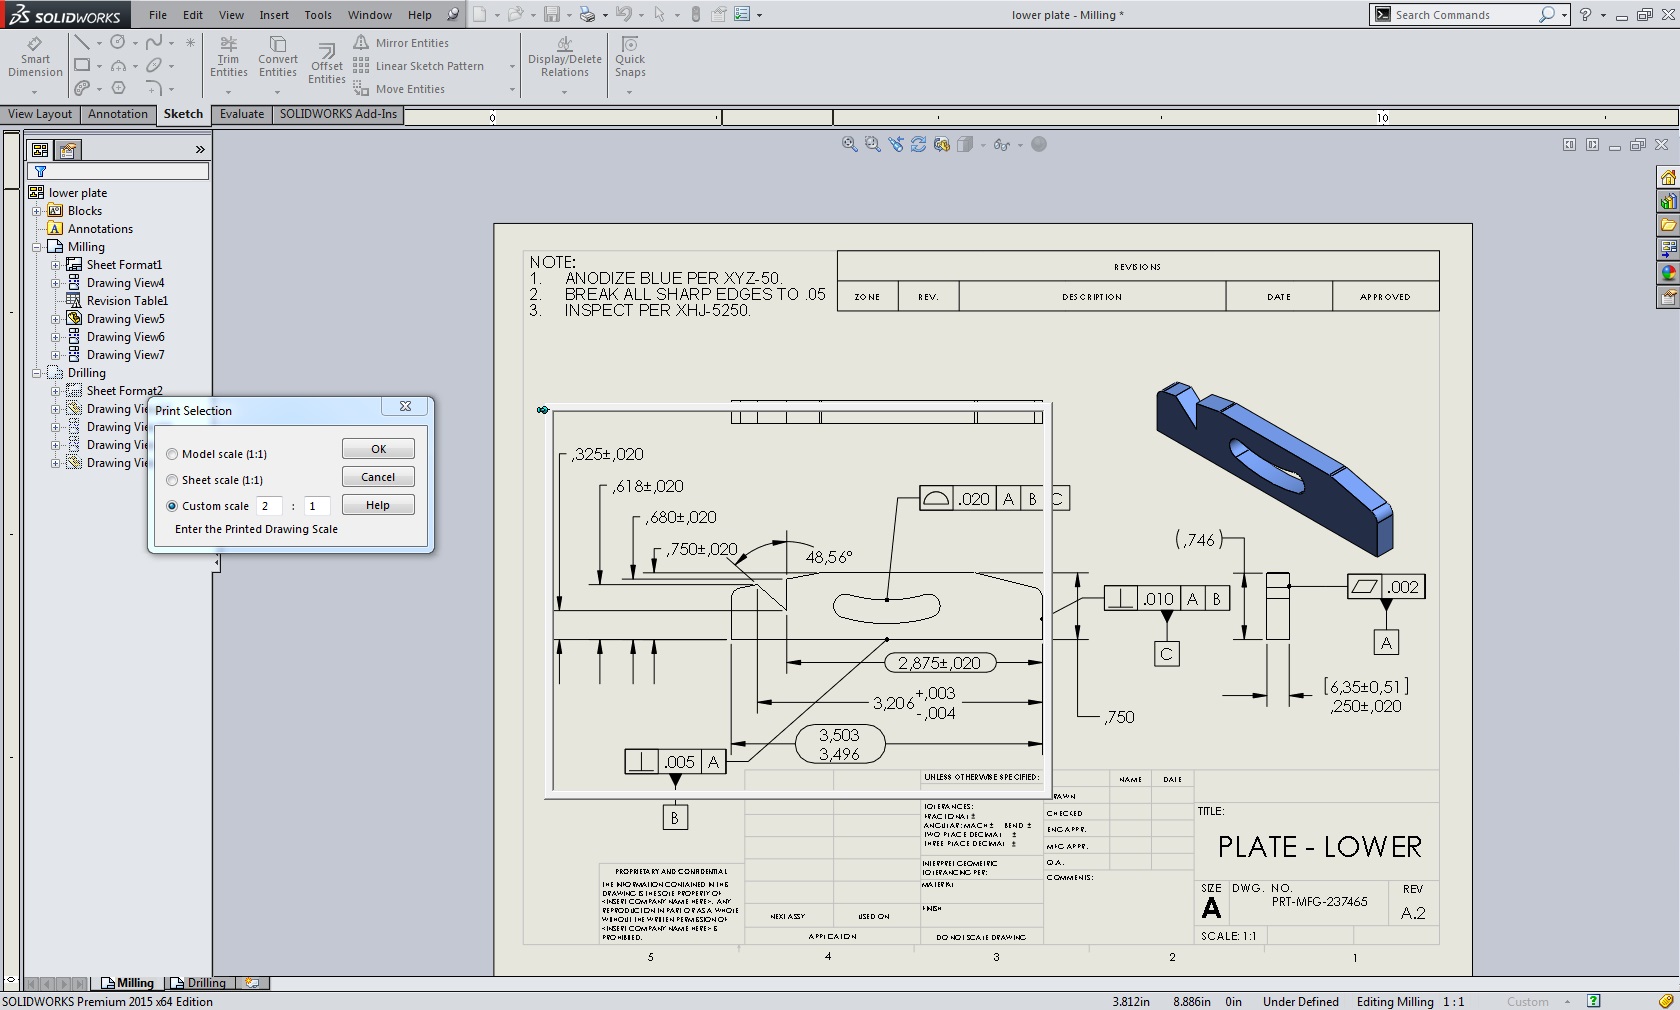Click the Trim Entities tool
The height and width of the screenshot is (1010, 1680).
click(228, 57)
